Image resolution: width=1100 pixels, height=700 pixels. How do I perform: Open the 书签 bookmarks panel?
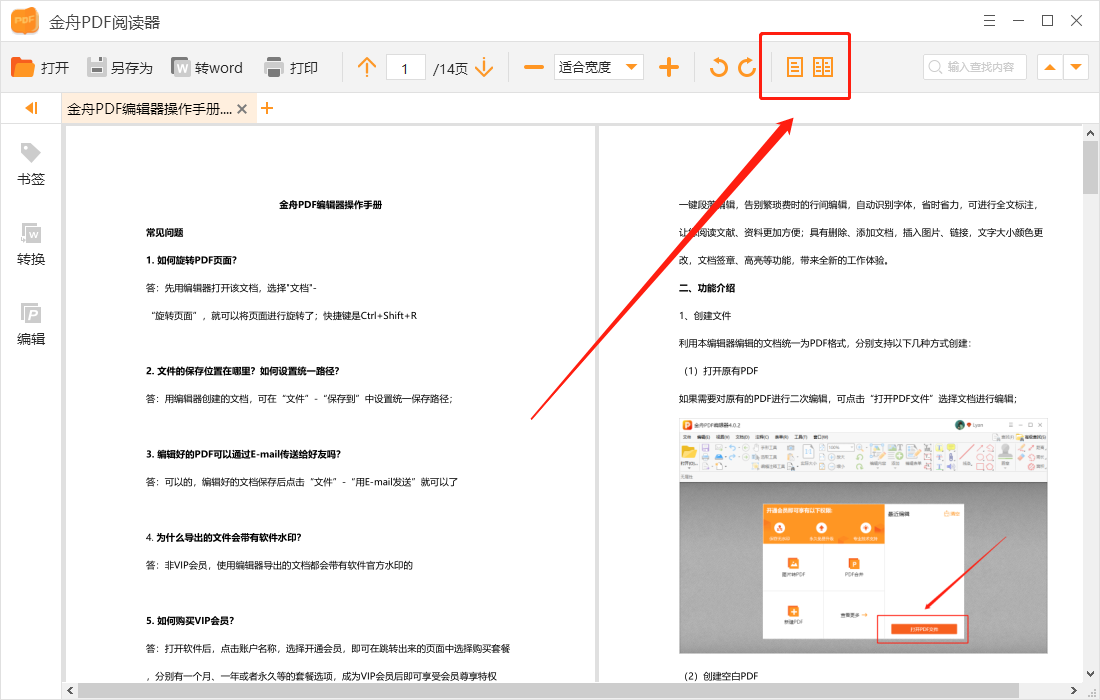(31, 165)
